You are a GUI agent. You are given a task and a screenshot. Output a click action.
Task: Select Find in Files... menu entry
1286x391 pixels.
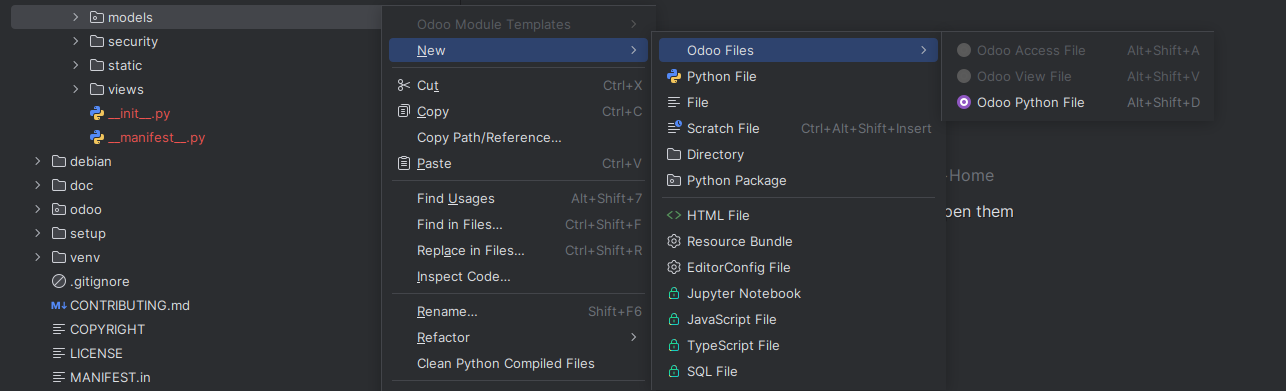click(x=518, y=224)
